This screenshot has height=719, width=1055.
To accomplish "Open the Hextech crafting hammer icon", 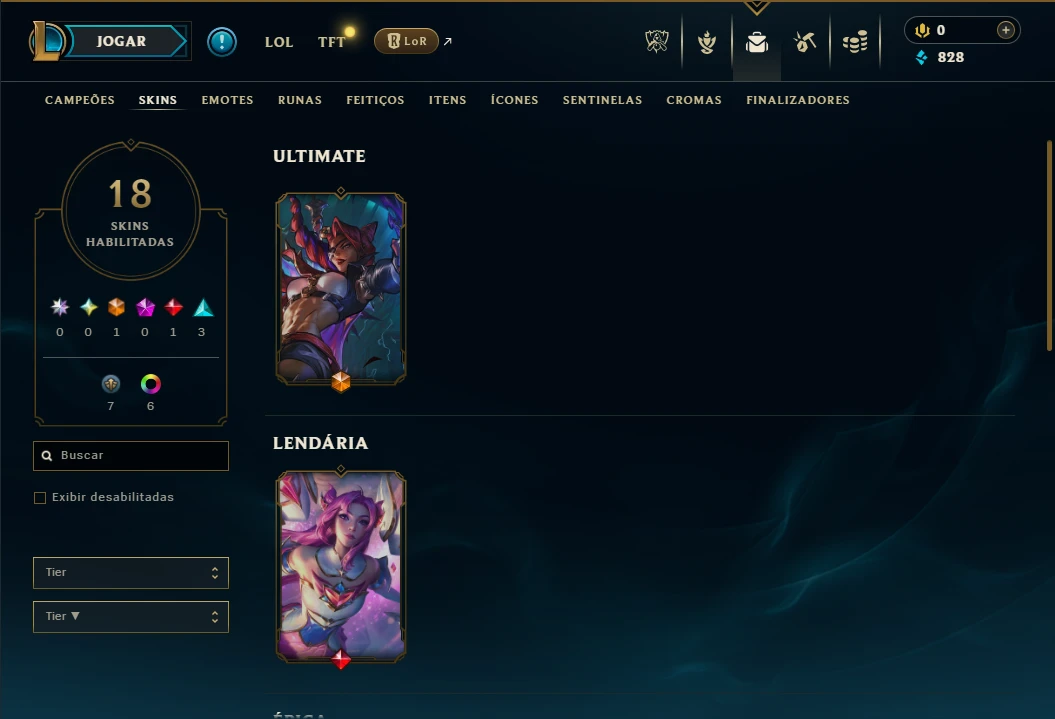I will click(805, 42).
